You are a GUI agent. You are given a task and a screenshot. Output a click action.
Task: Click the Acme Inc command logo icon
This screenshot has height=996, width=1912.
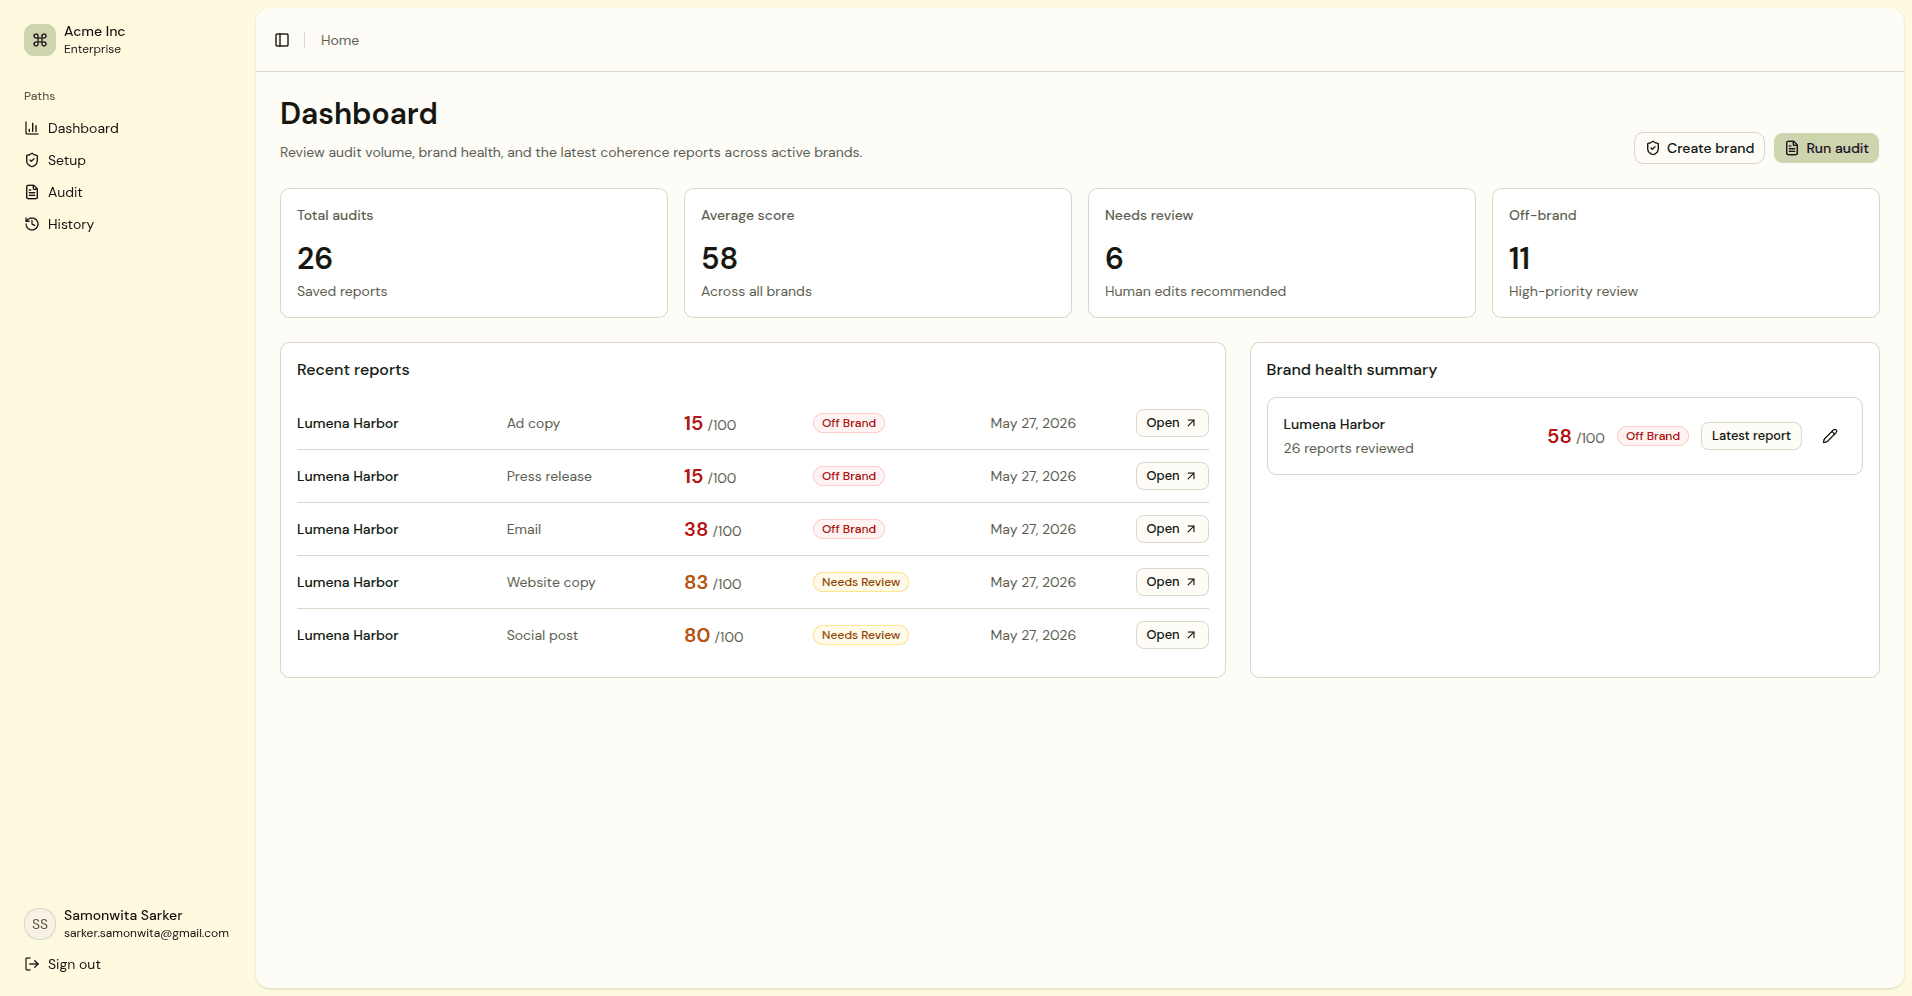(x=40, y=40)
